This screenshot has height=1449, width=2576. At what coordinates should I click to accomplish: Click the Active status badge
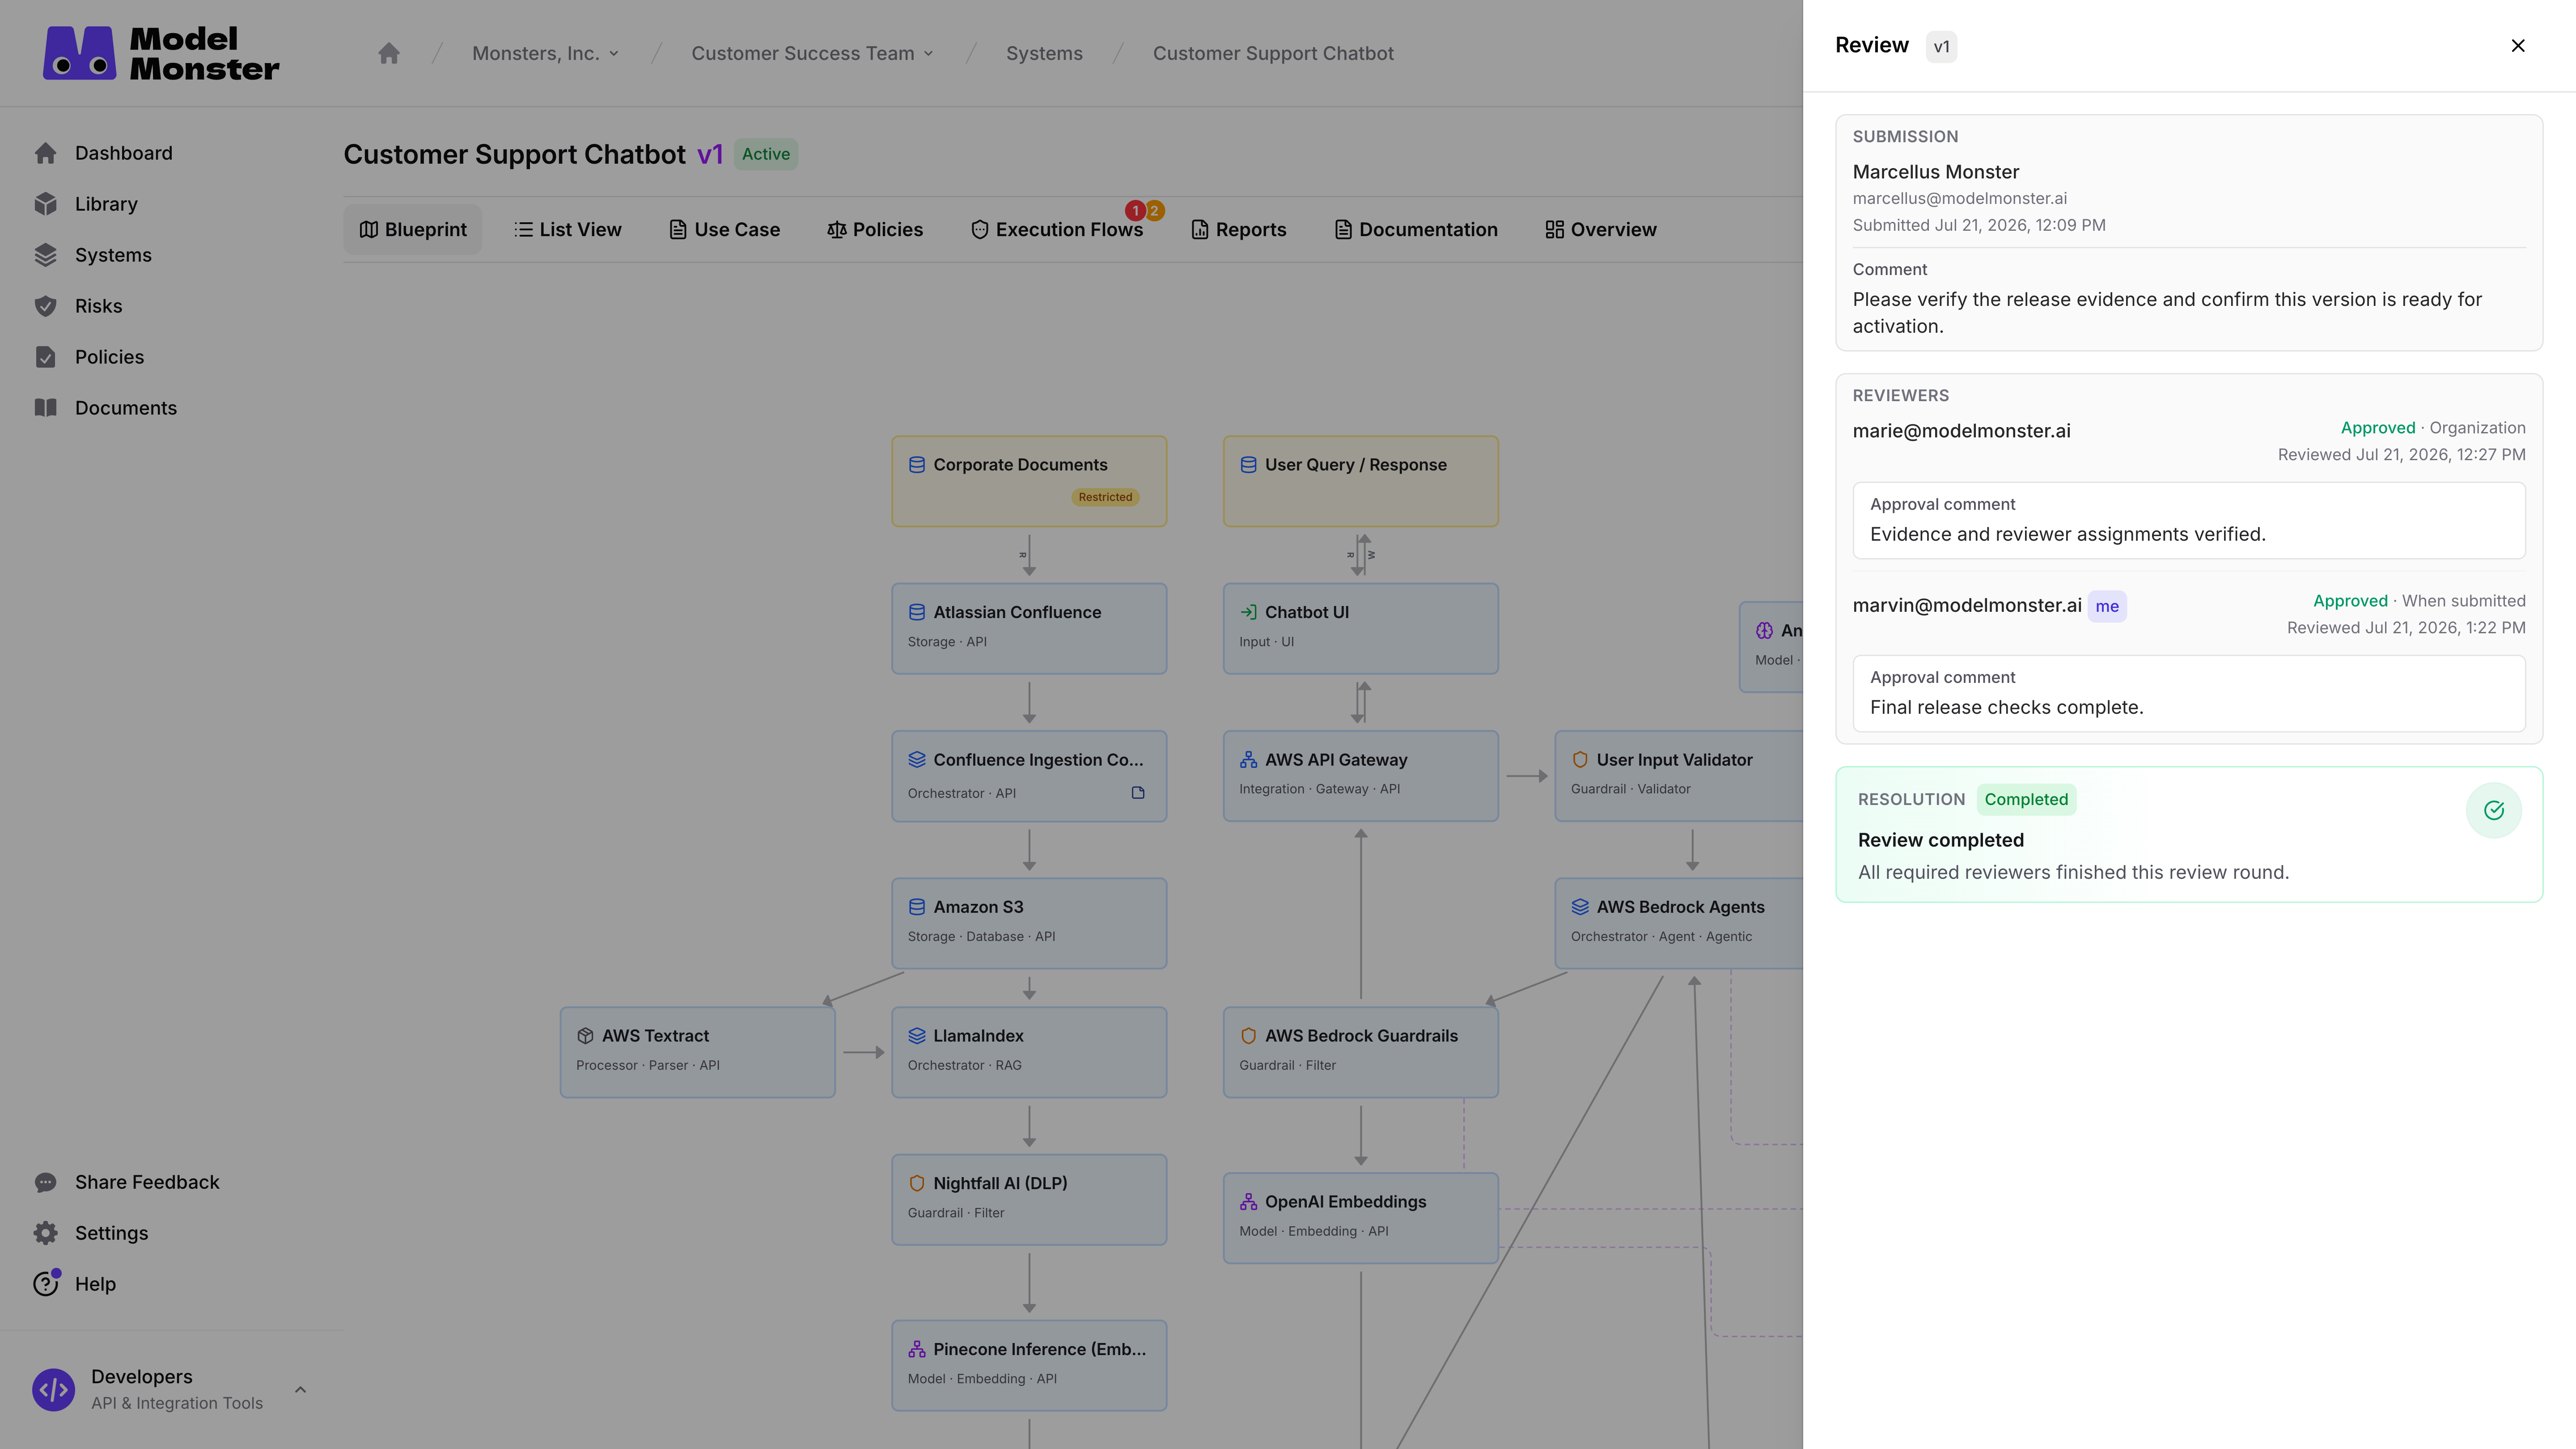pyautogui.click(x=766, y=154)
